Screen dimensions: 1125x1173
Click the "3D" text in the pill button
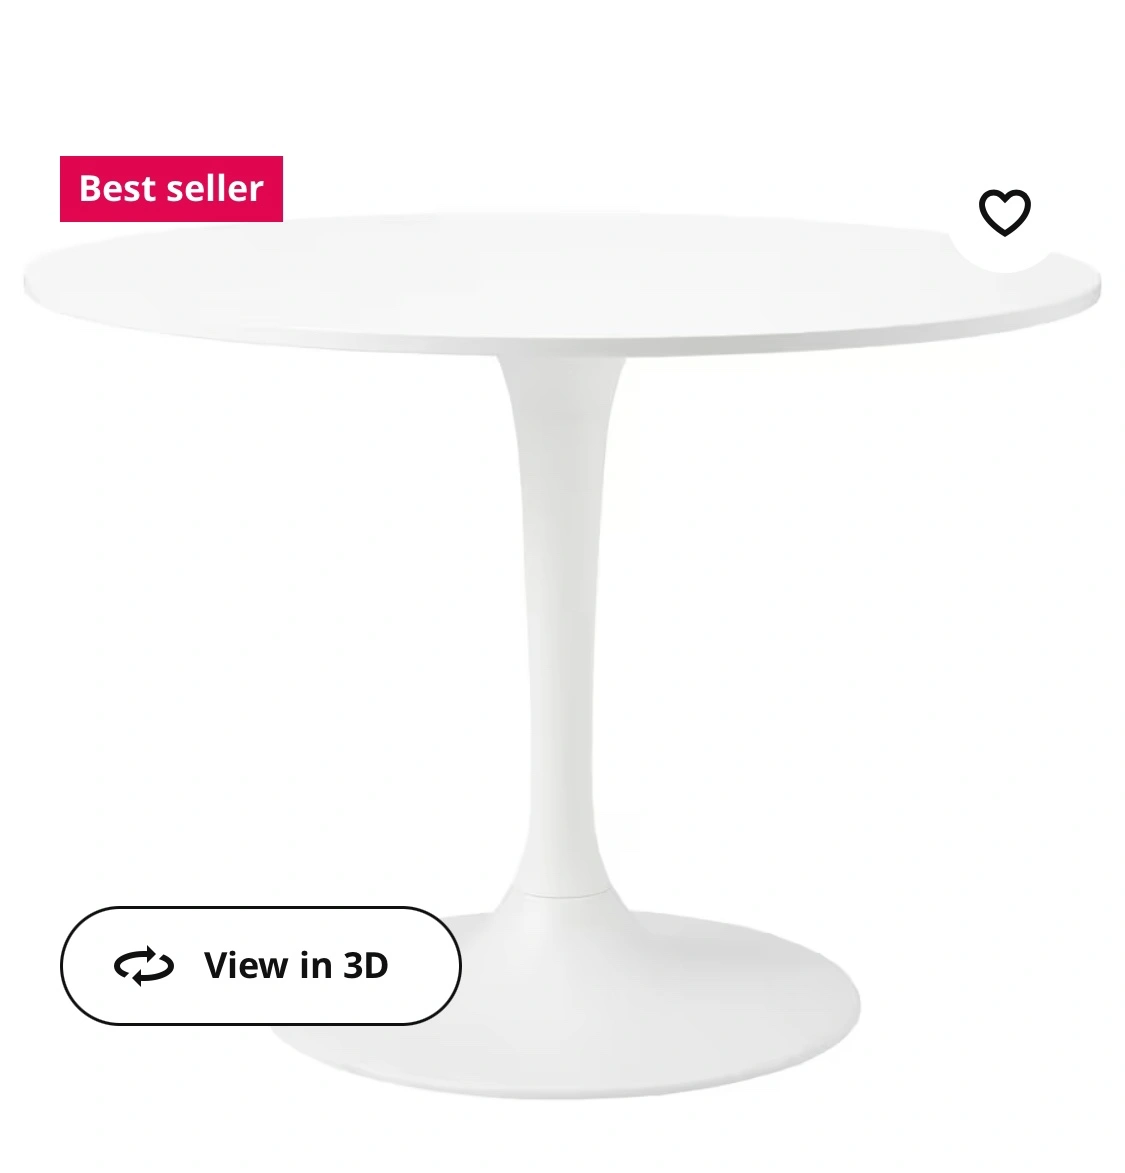[366, 966]
